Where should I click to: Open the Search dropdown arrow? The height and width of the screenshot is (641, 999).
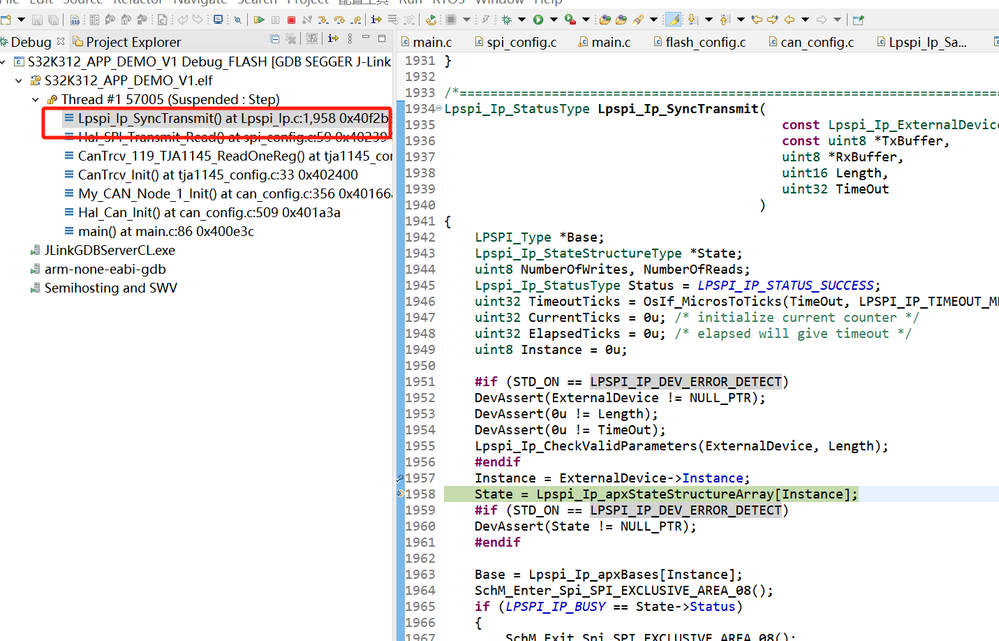(654, 20)
